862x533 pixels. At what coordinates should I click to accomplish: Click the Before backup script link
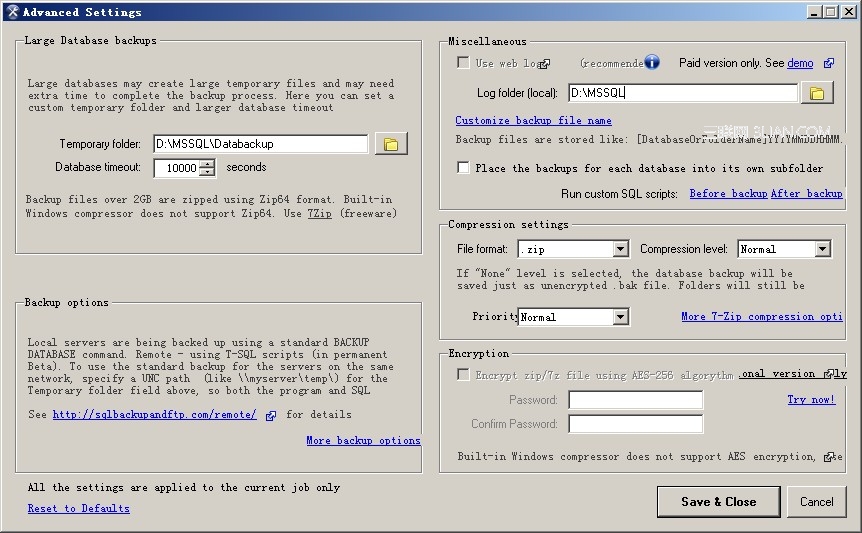pyautogui.click(x=728, y=193)
